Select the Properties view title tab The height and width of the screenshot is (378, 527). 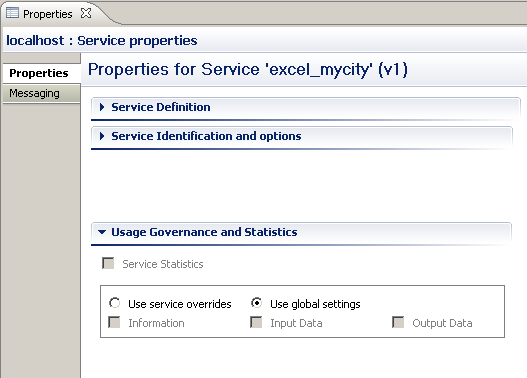tap(48, 14)
